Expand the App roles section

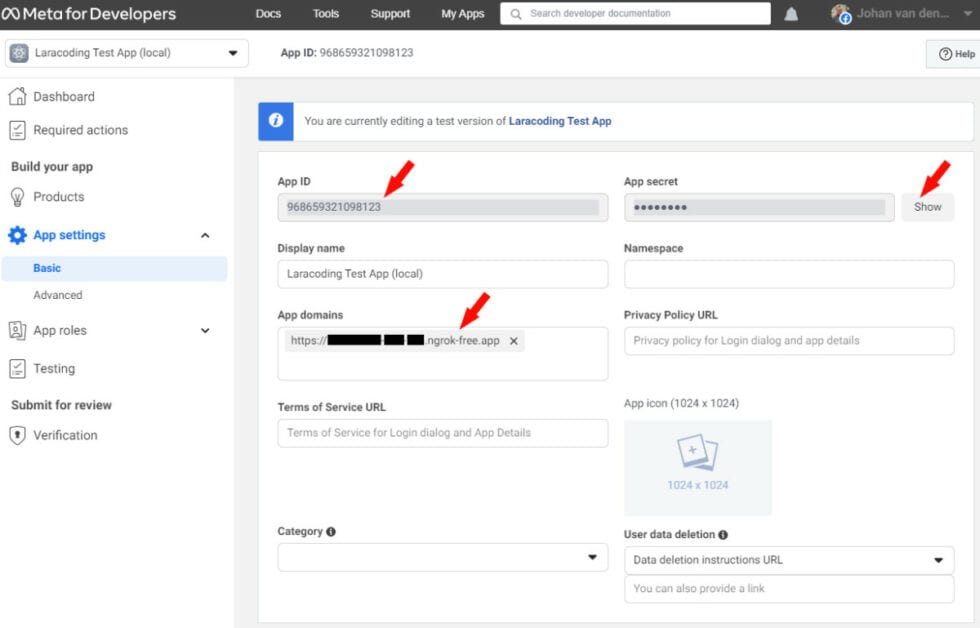click(205, 331)
